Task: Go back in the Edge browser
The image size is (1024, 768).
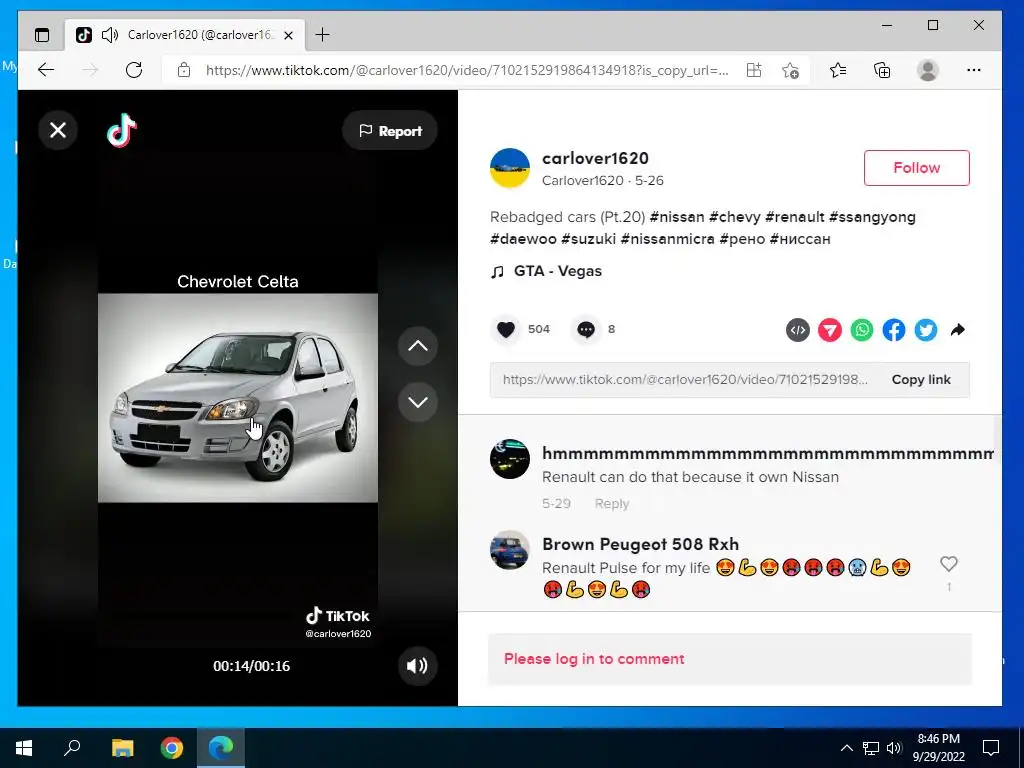Action: tap(46, 70)
